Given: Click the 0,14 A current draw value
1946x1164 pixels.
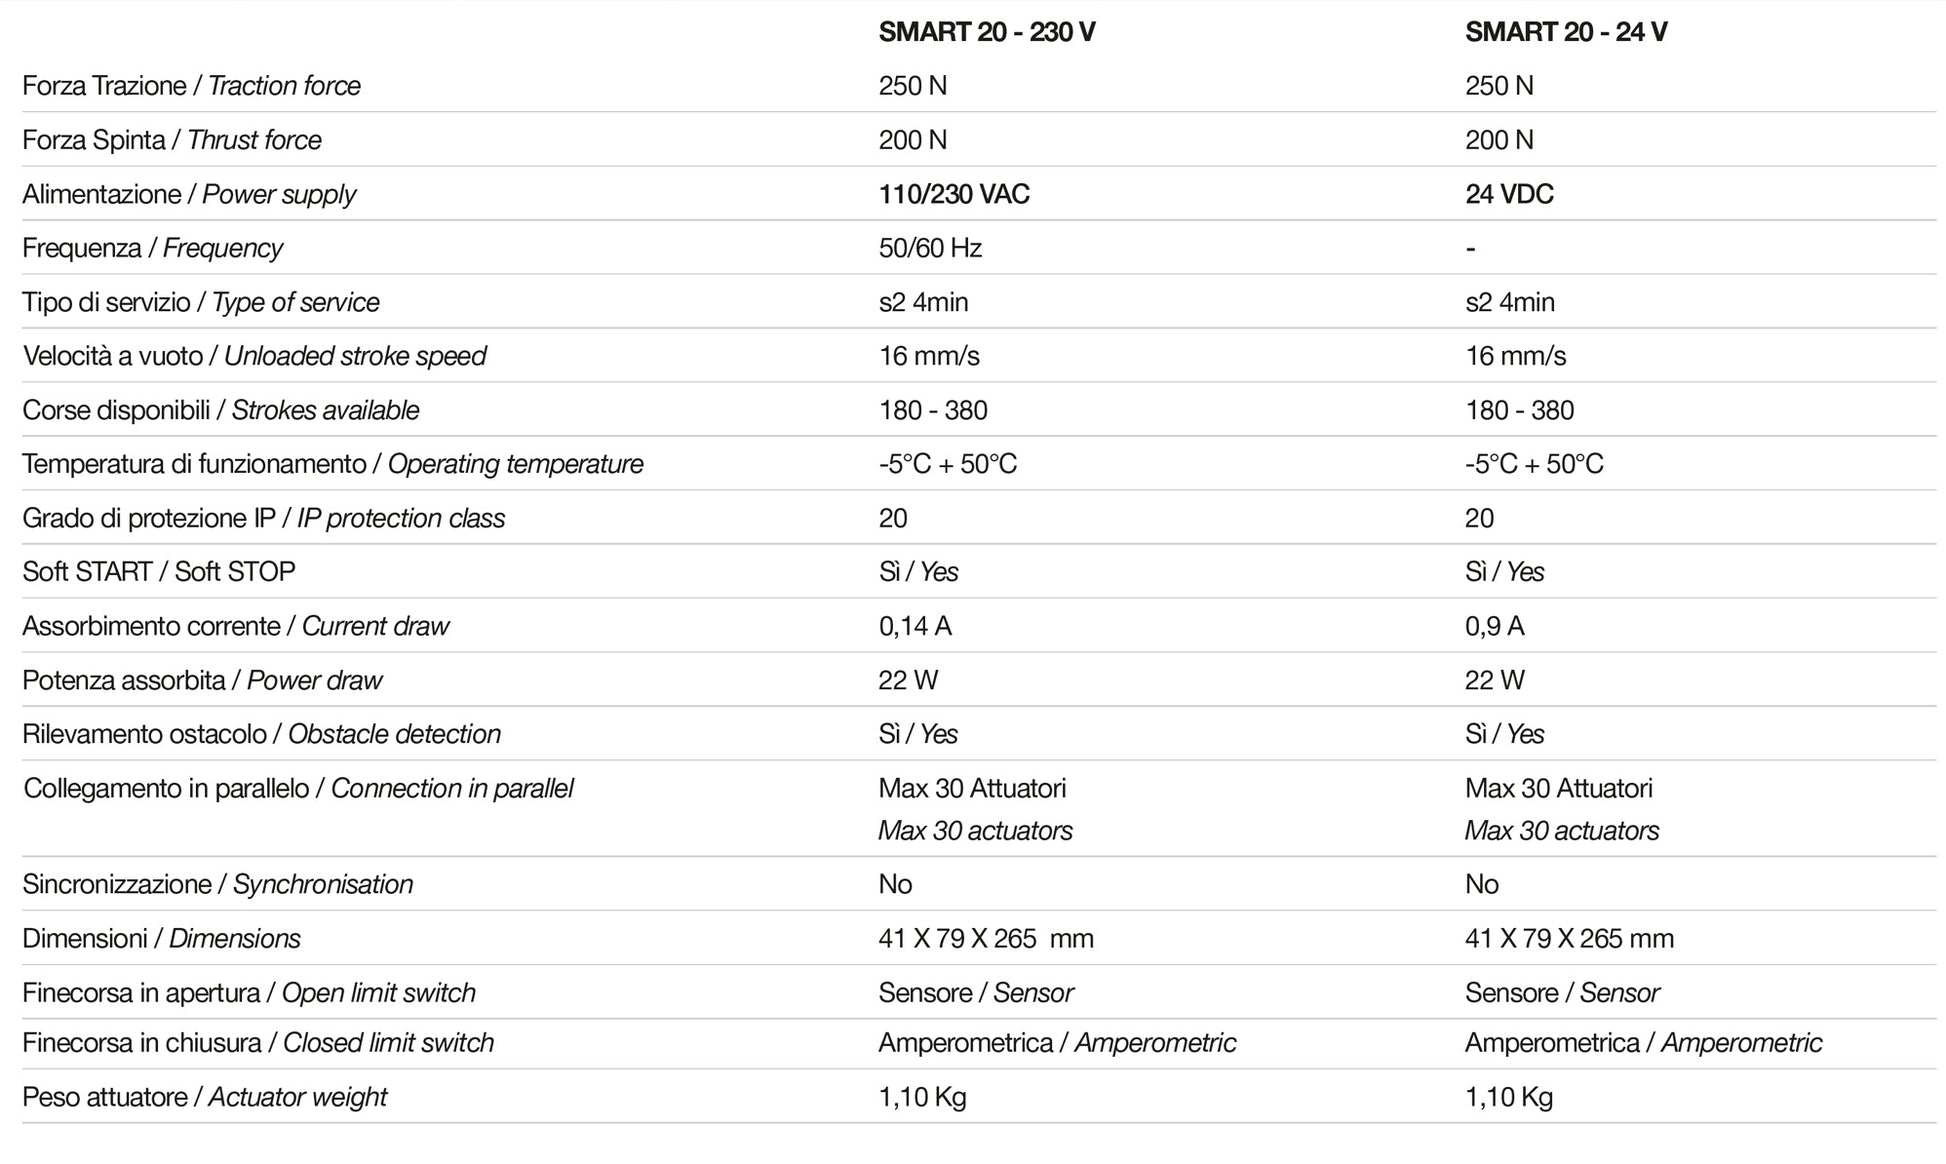Looking at the screenshot, I should 914,626.
